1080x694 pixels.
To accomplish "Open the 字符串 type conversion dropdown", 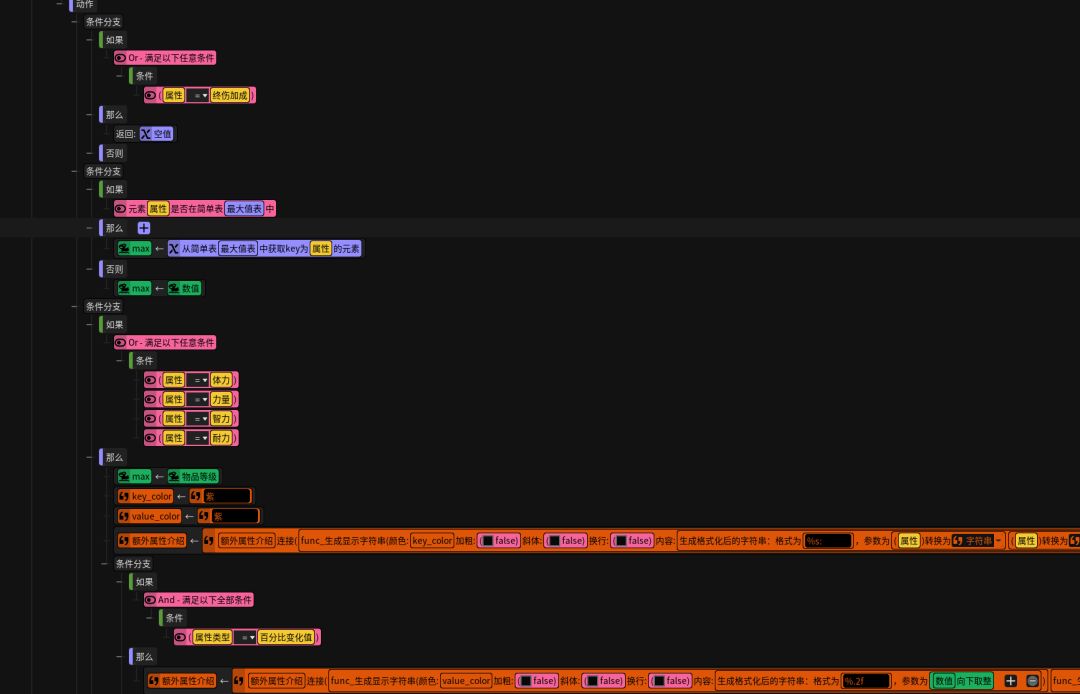I will [977, 540].
